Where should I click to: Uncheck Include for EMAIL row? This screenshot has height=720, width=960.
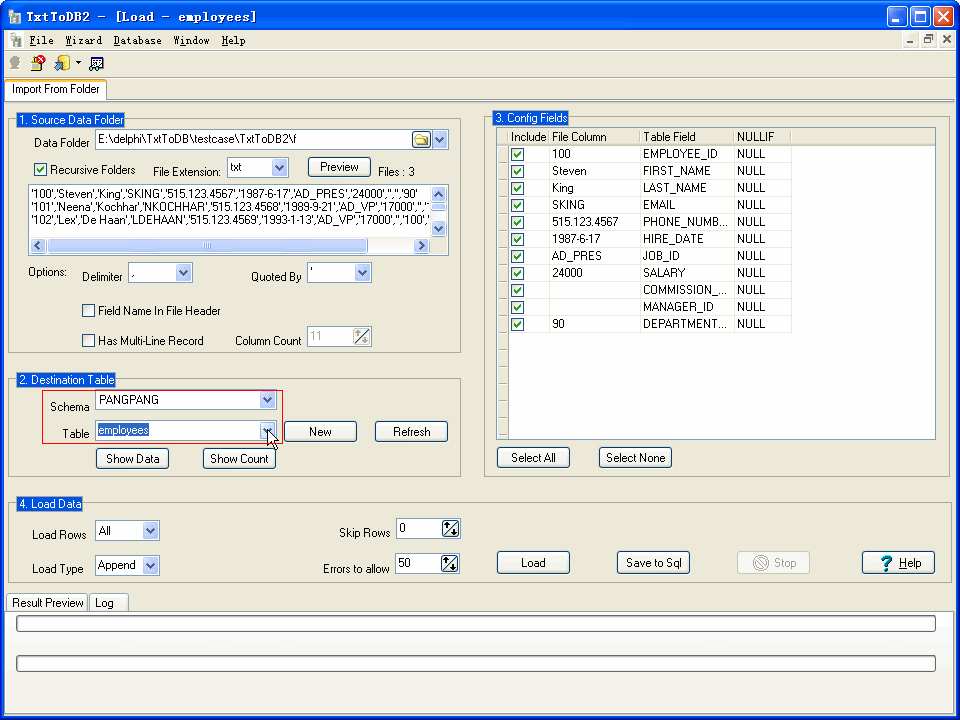tap(517, 205)
